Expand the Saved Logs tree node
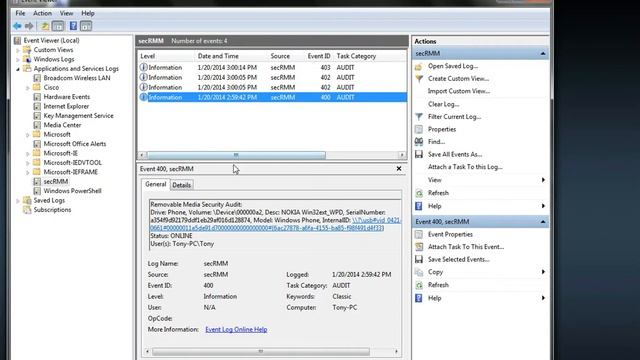The height and width of the screenshot is (360, 640). coord(18,201)
